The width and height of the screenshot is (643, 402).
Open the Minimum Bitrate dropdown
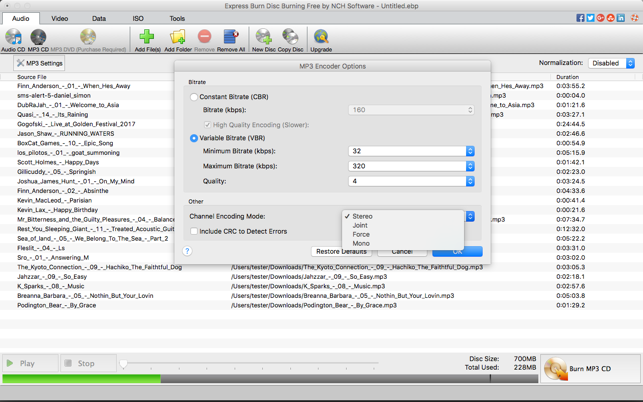point(411,151)
